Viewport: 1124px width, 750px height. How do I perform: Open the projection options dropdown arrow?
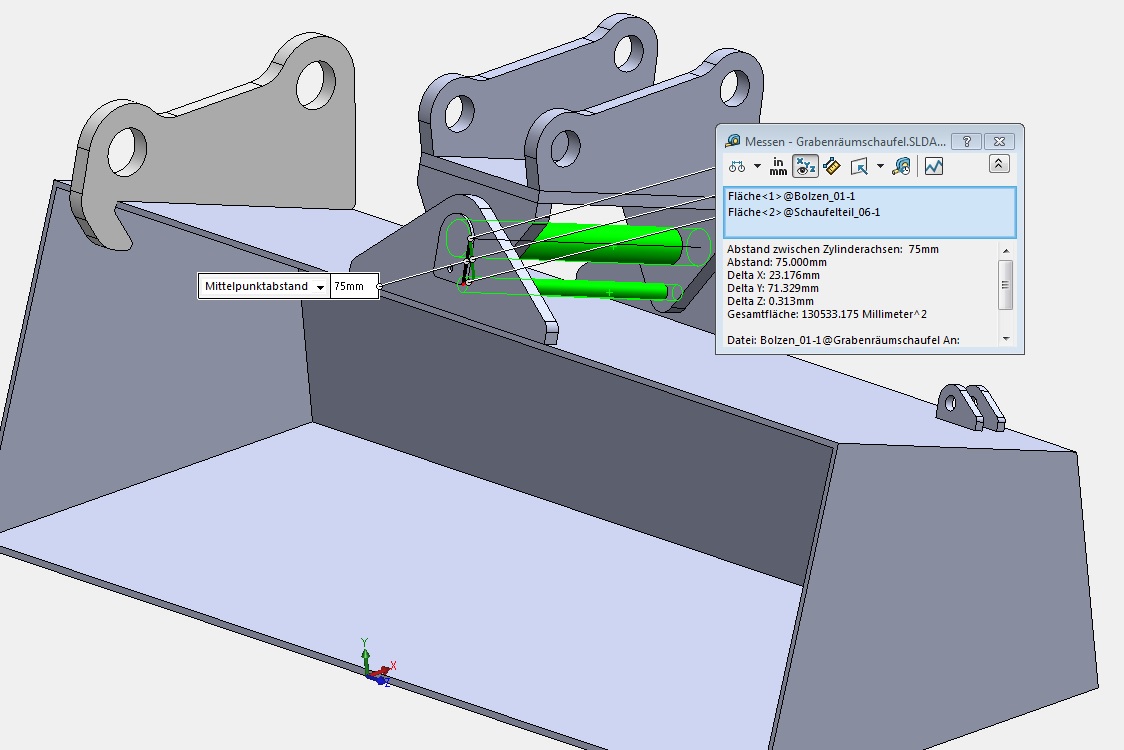880,167
